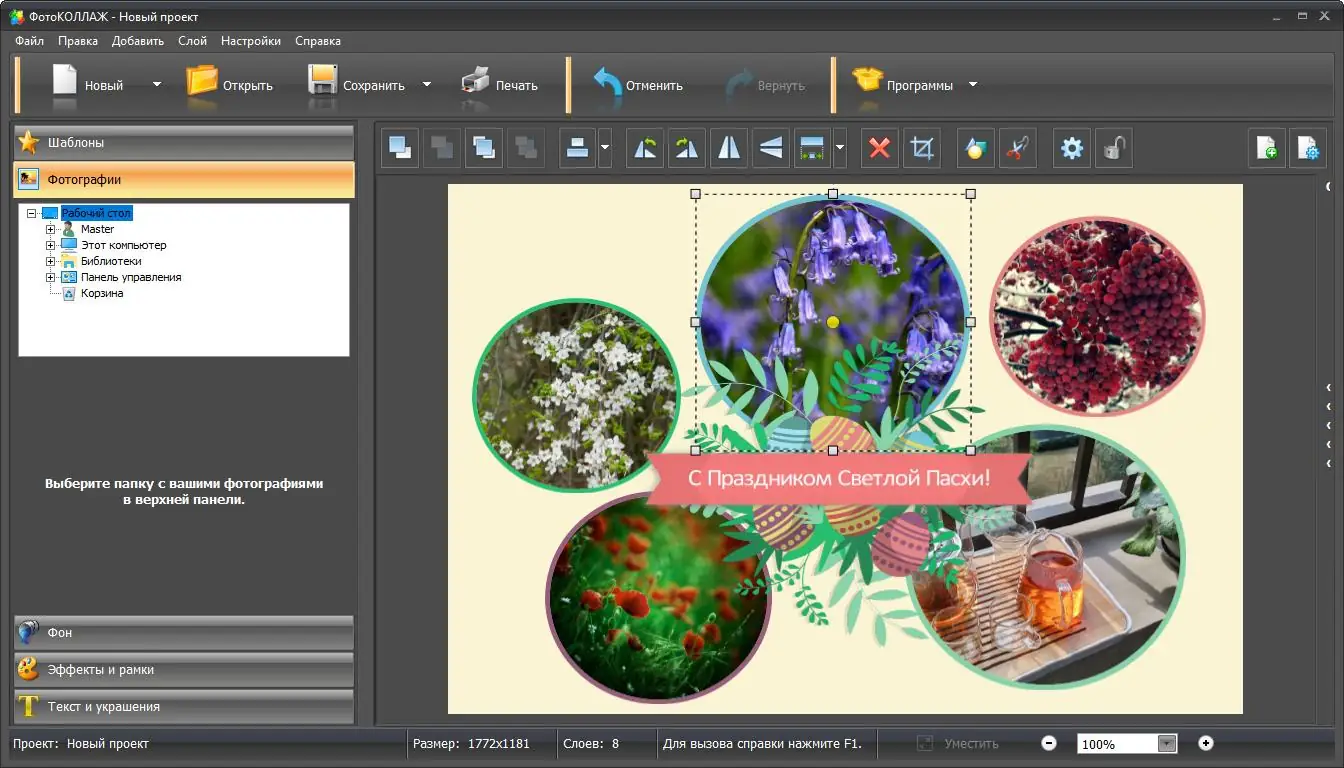Click the Печать print button
This screenshot has width=1344, height=768.
pos(500,85)
